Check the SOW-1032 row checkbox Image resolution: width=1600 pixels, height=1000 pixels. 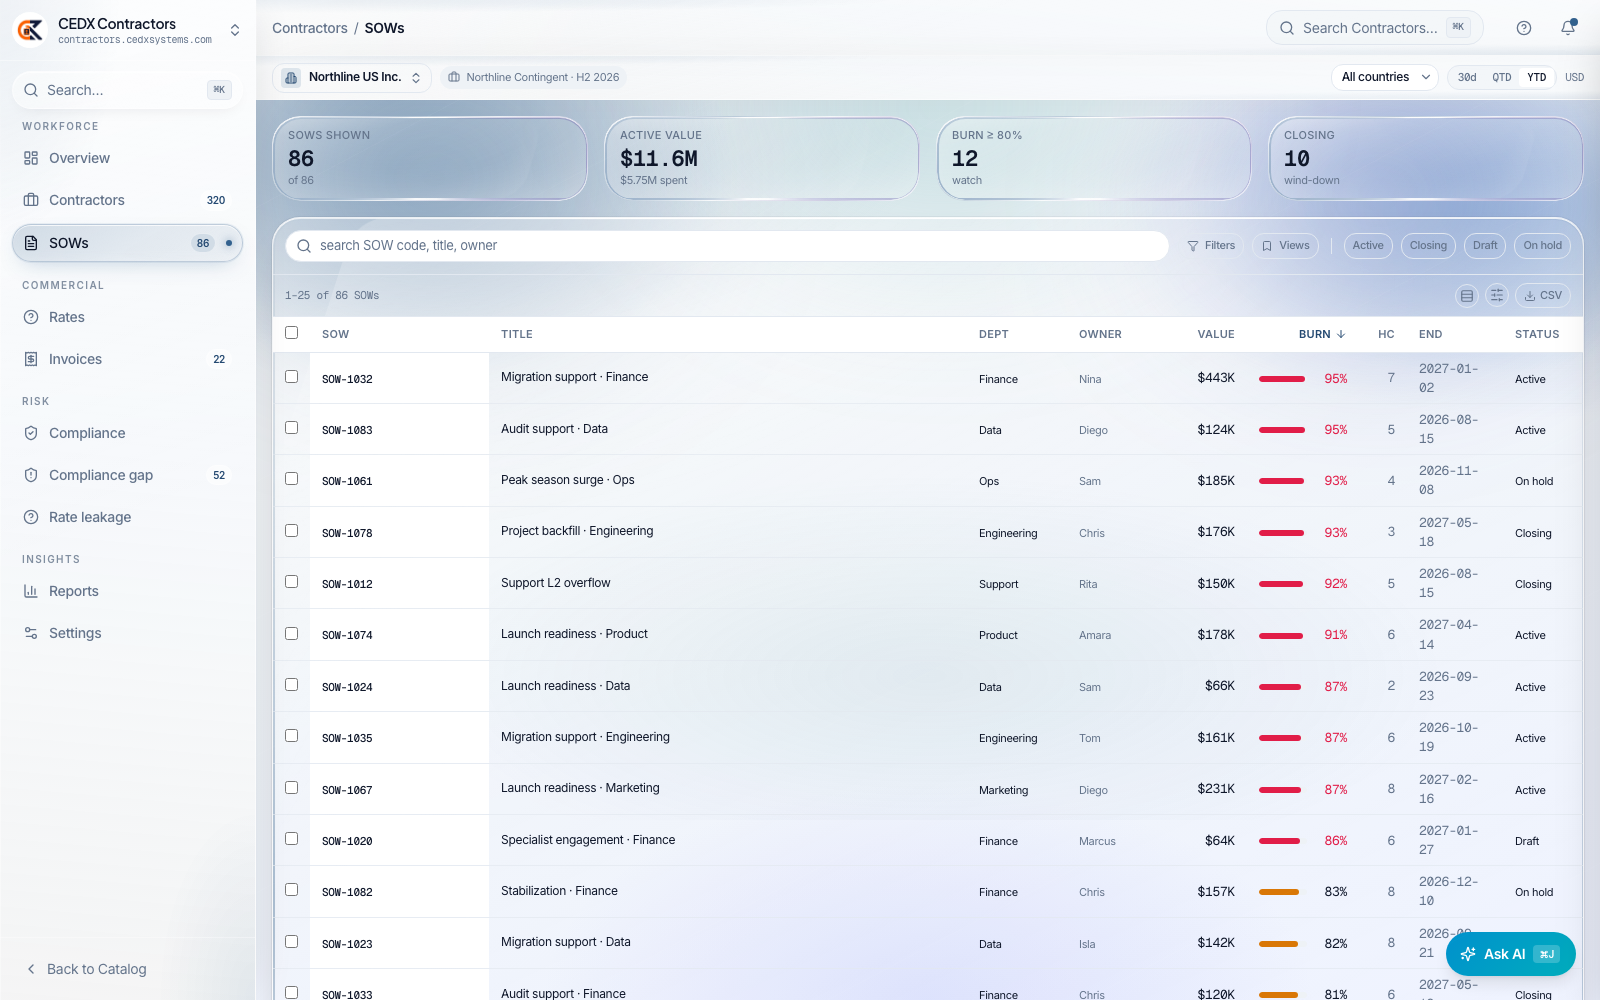click(292, 377)
